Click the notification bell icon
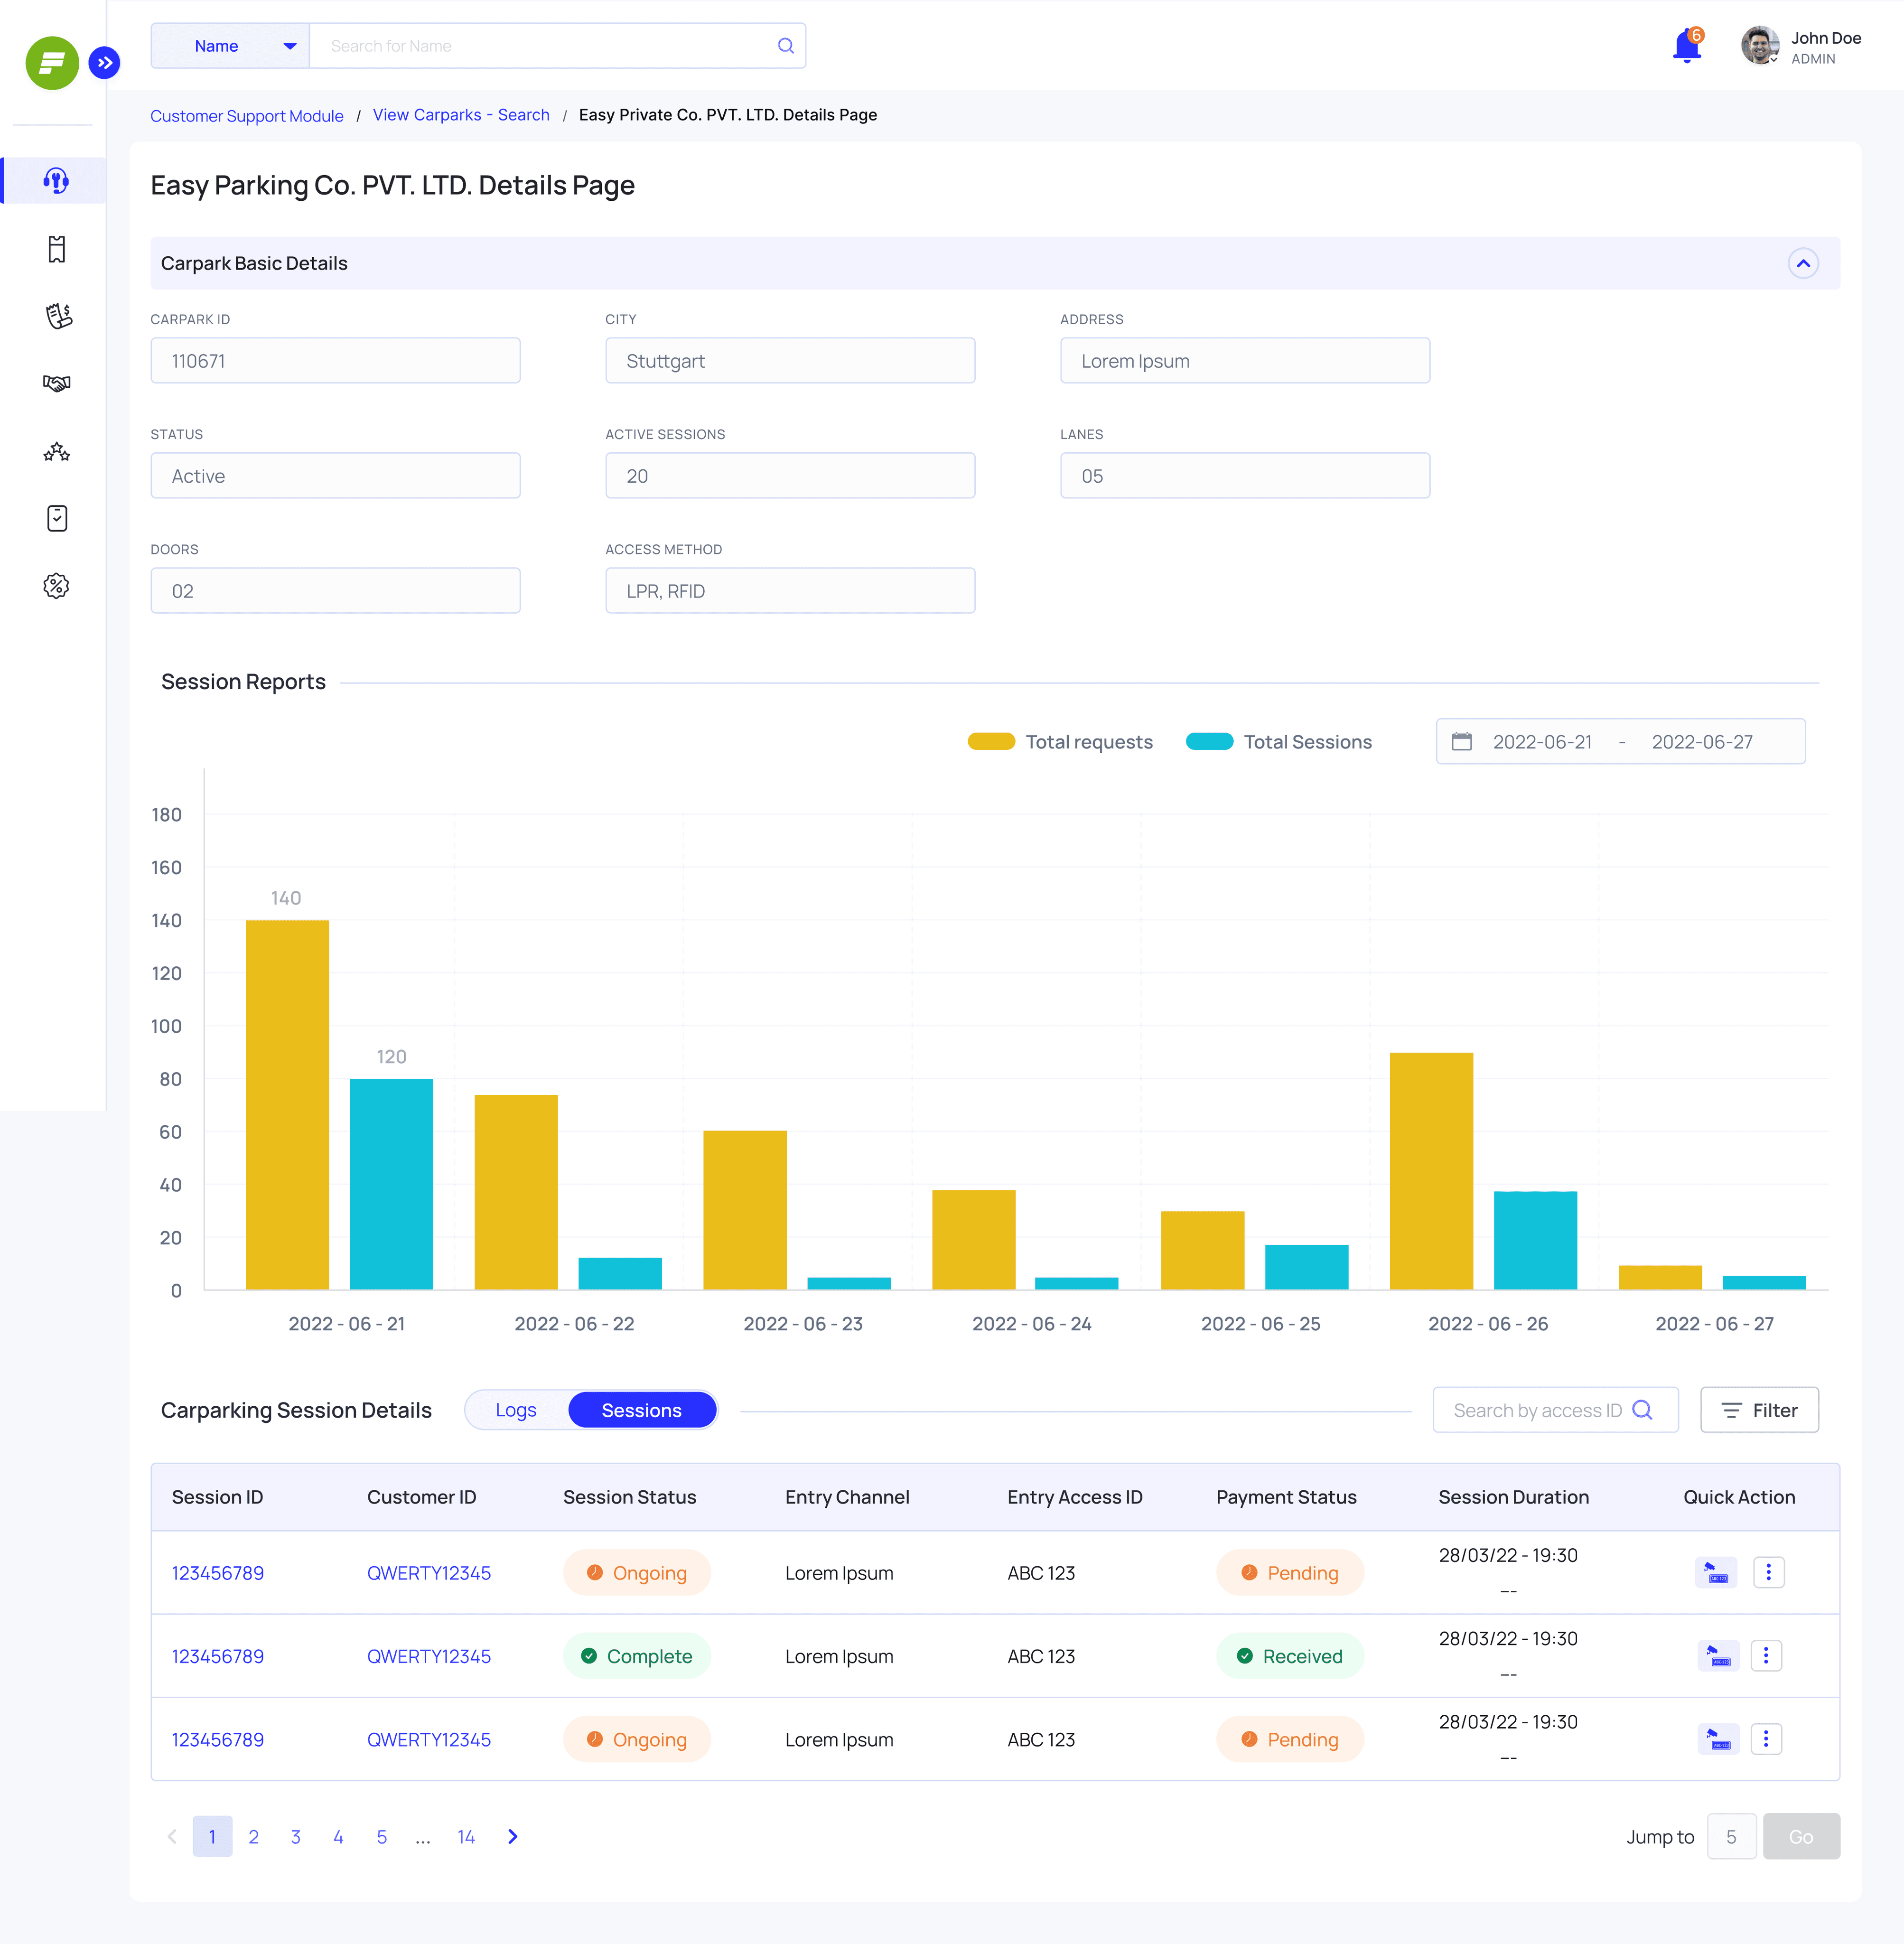The image size is (1904, 1944). tap(1687, 46)
